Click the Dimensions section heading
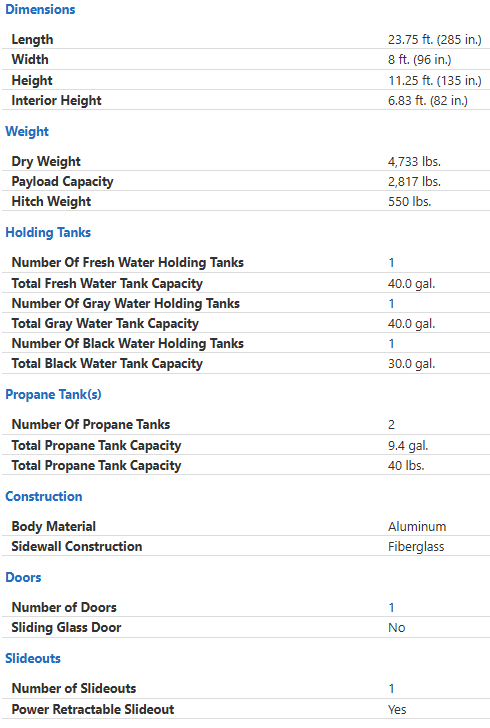The height and width of the screenshot is (728, 490). pyautogui.click(x=40, y=9)
